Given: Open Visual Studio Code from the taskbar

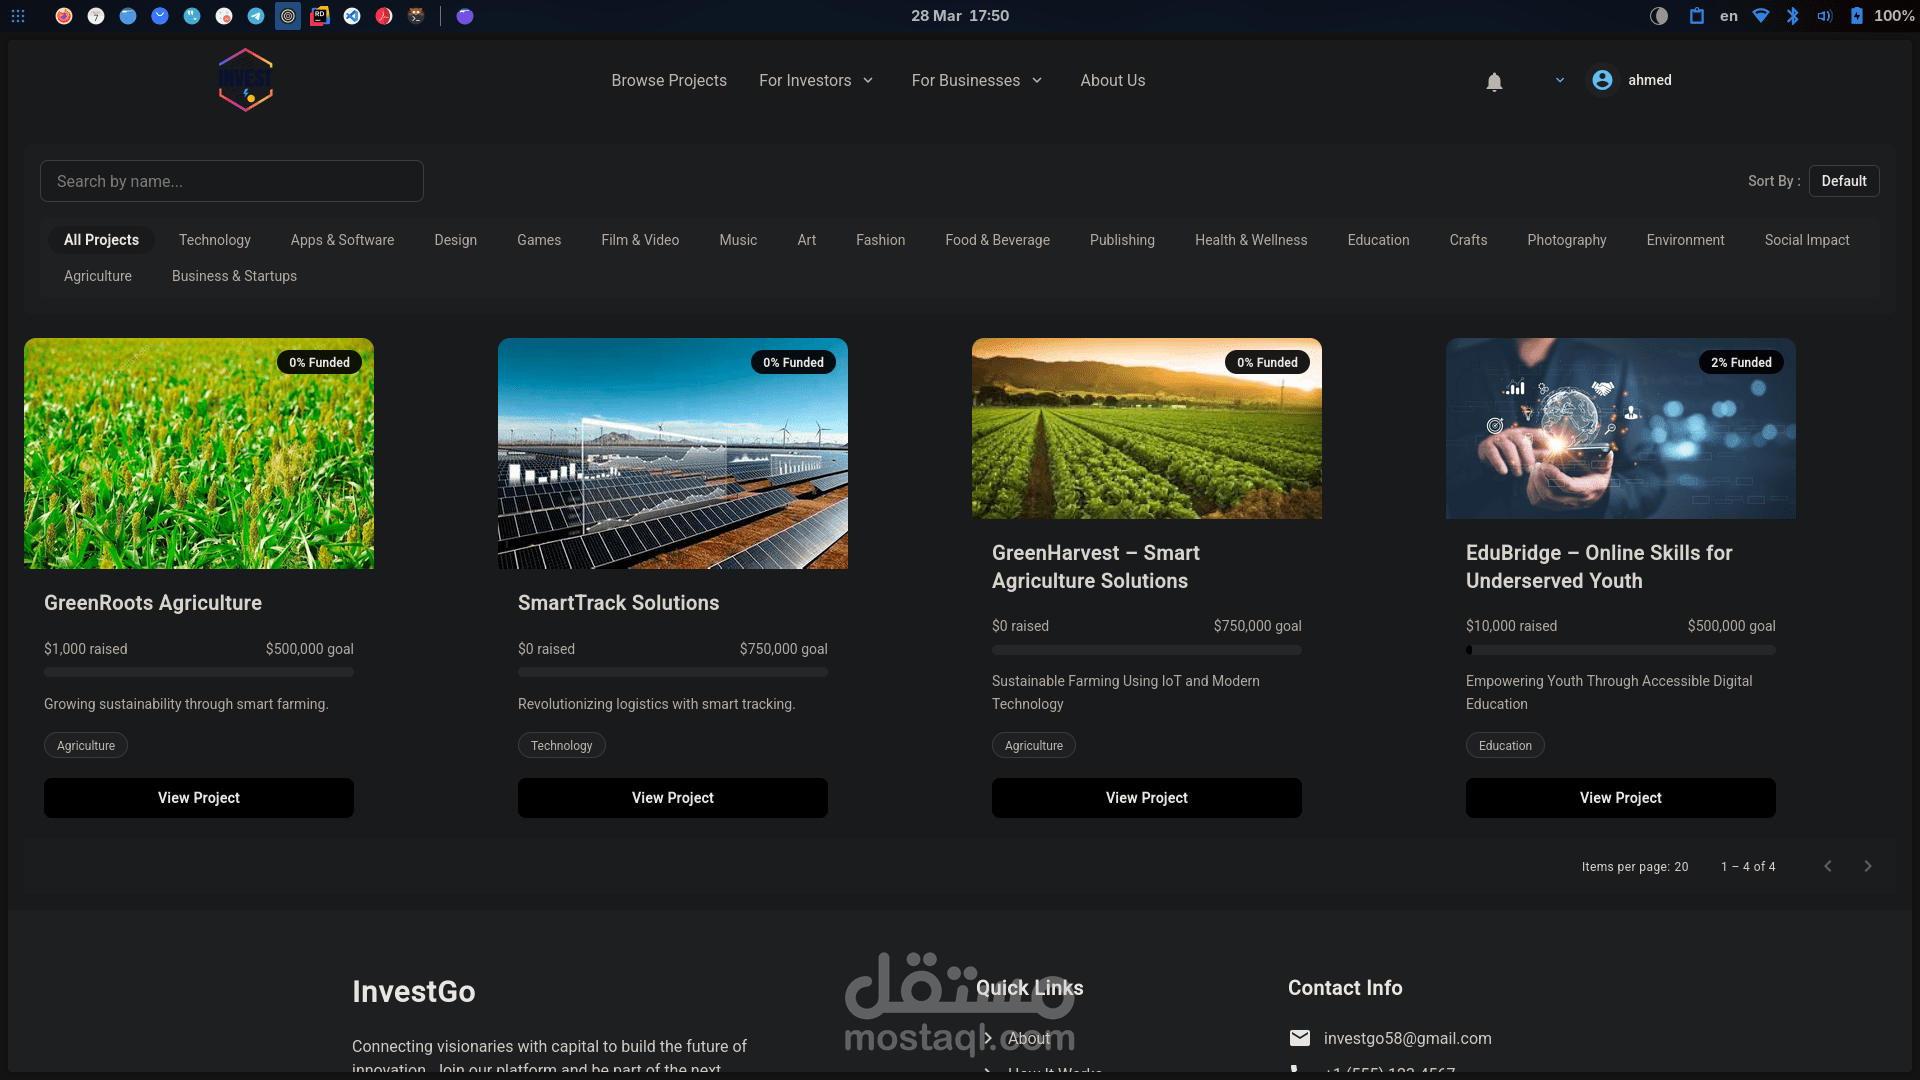Looking at the screenshot, I should tap(352, 16).
